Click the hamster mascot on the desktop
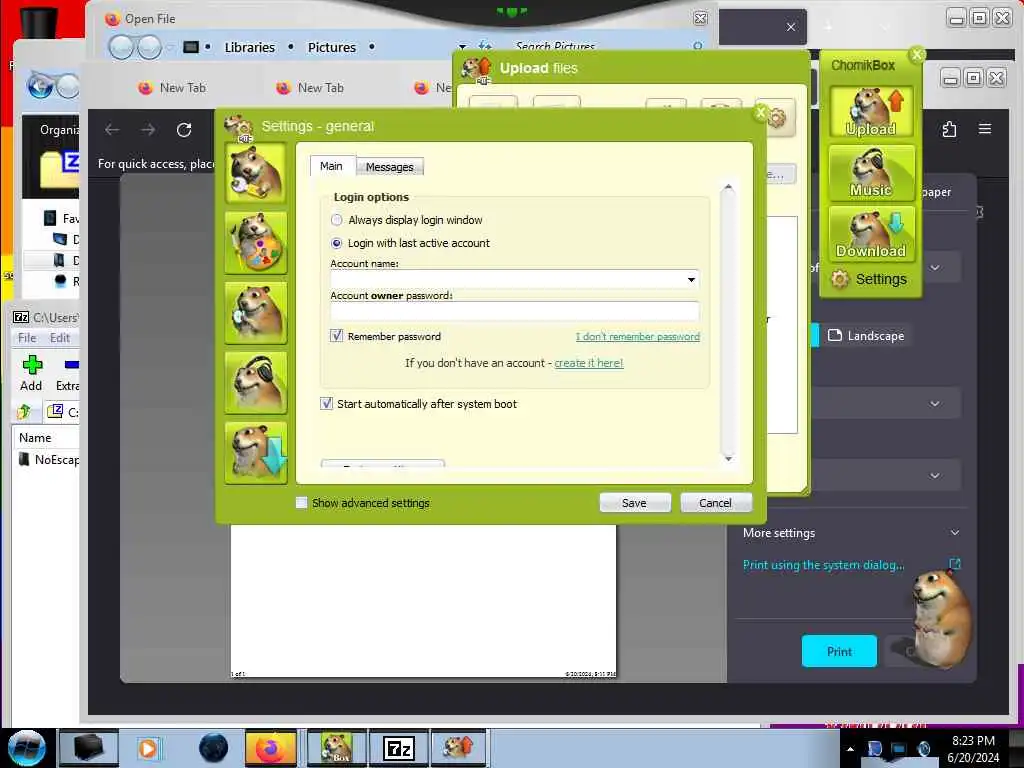The width and height of the screenshot is (1024, 768). tap(940, 618)
